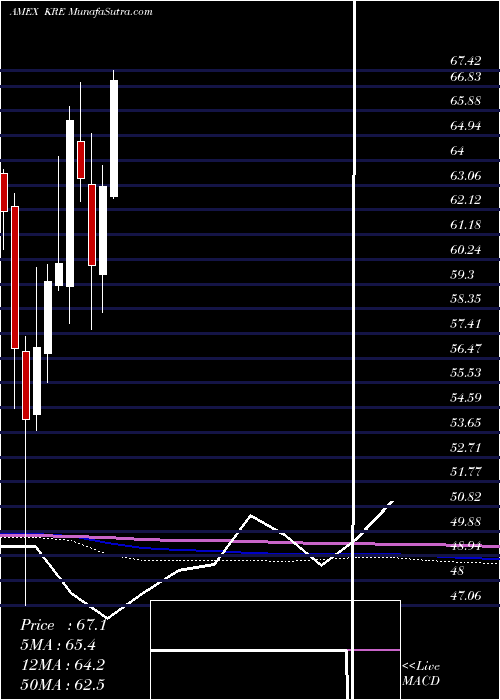Click the 65.88 price axis label
The width and height of the screenshot is (500, 700).
(464, 101)
